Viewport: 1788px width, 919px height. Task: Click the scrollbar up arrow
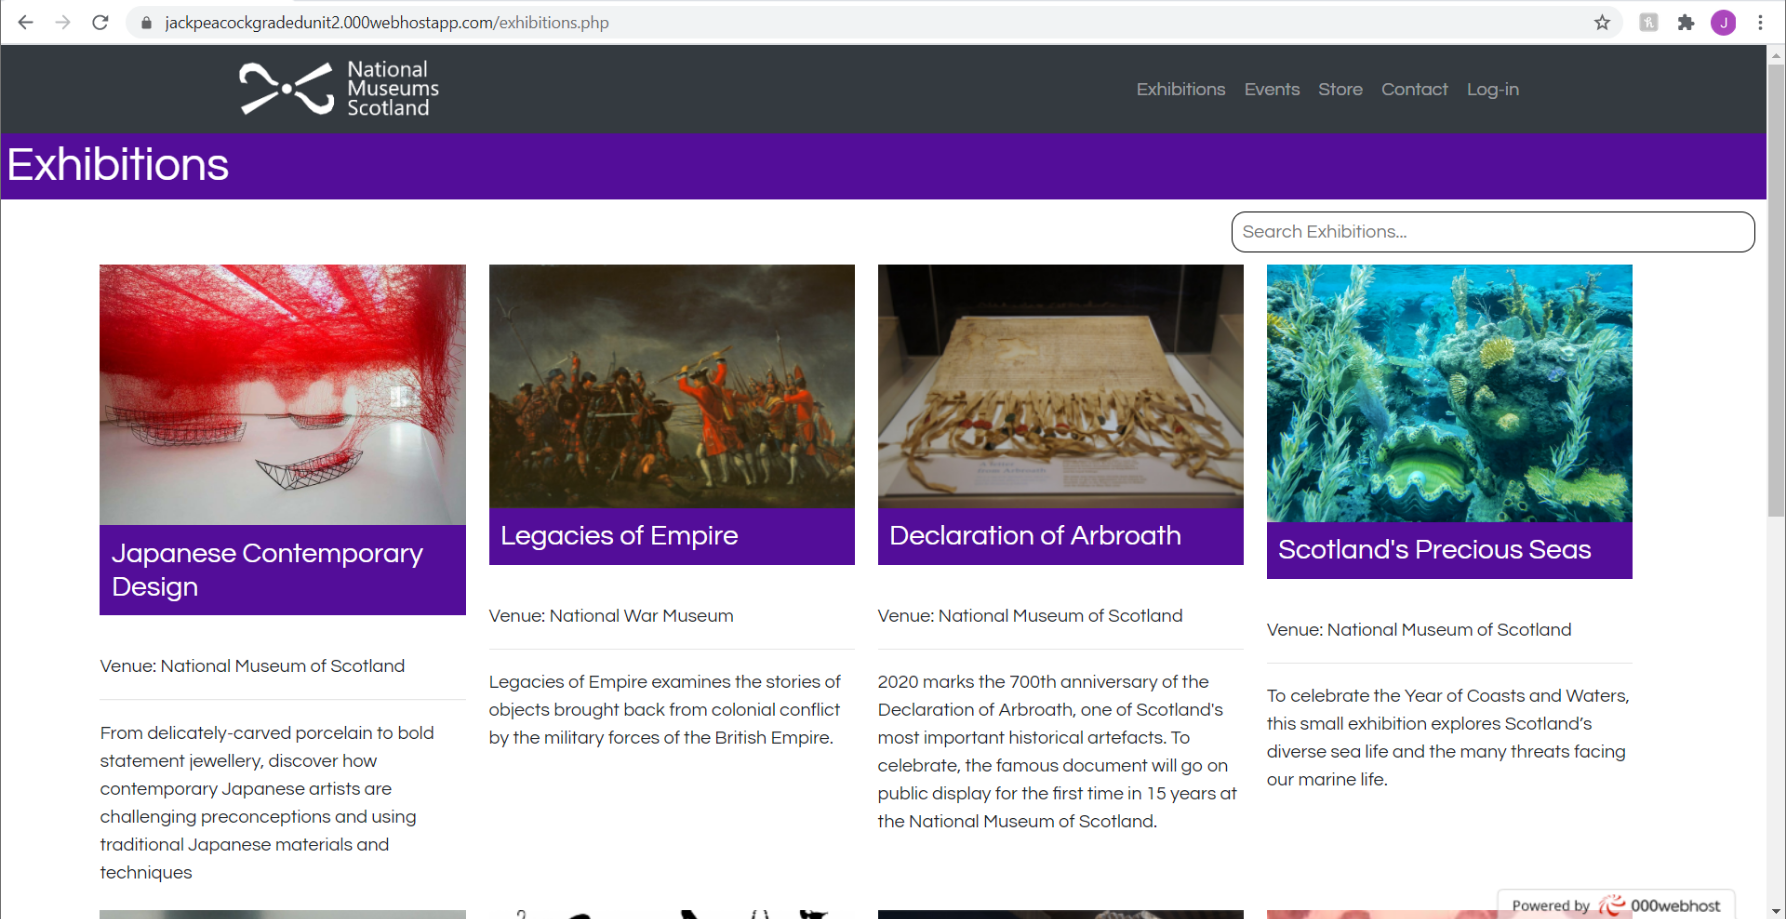(1776, 54)
